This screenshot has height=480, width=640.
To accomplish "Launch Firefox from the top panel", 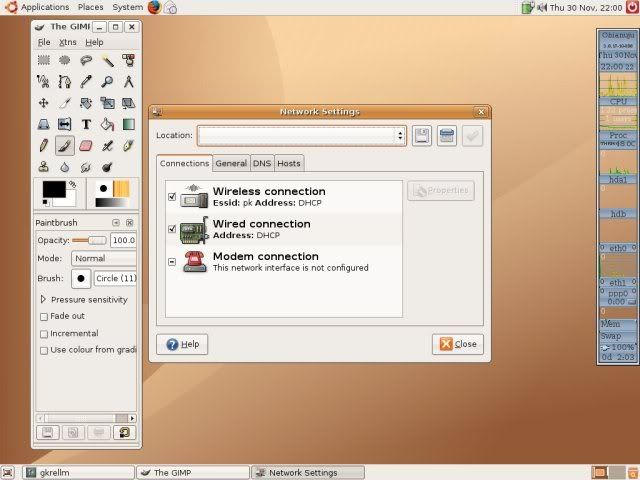I will pos(154,7).
